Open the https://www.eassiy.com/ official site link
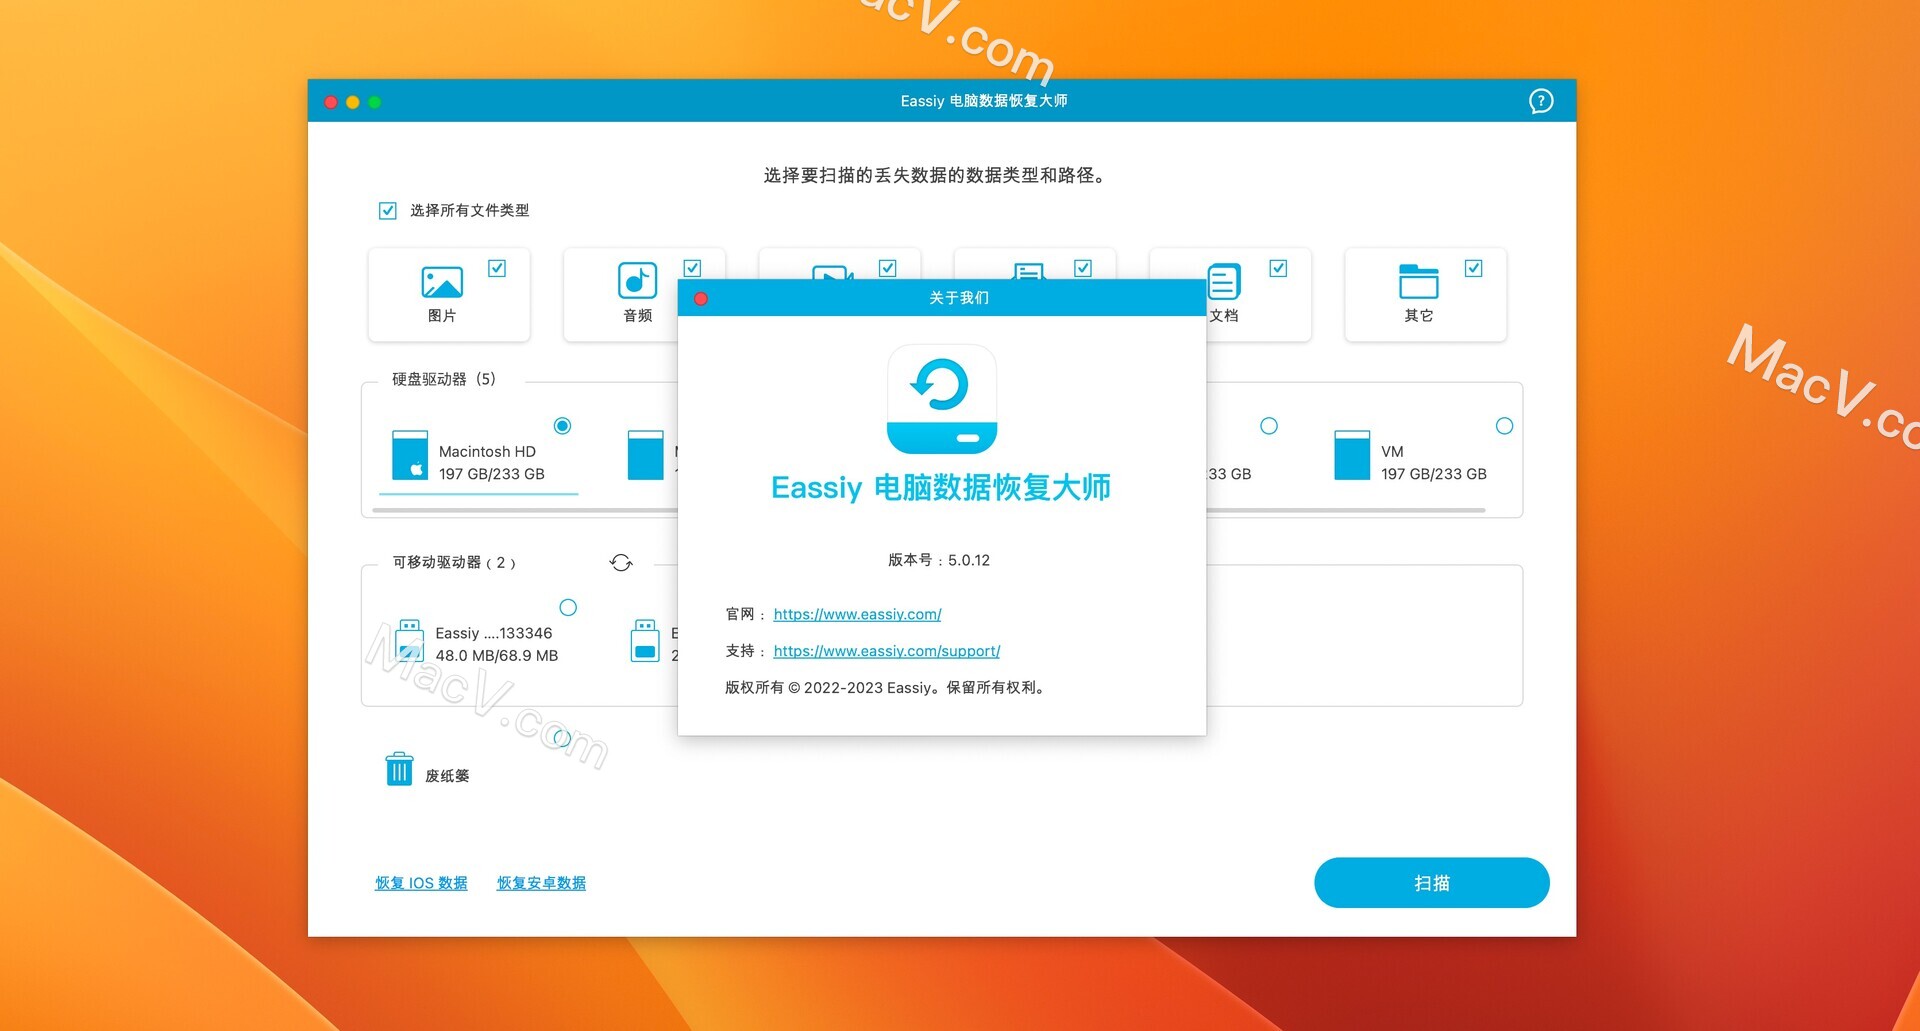Screen dimensions: 1920x1031 coord(857,614)
